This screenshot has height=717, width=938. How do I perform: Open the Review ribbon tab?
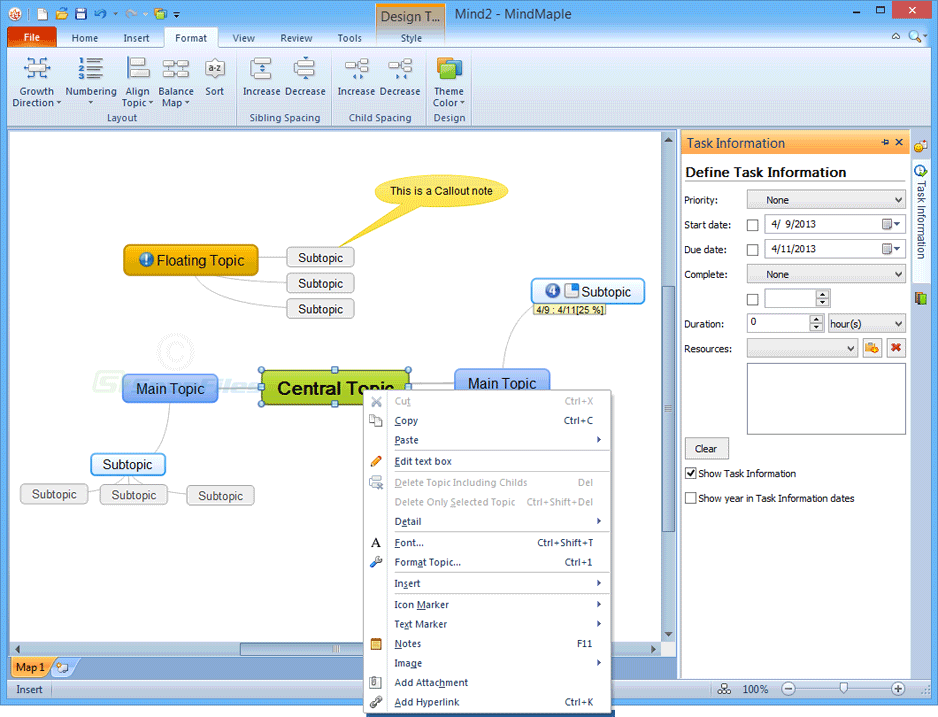pyautogui.click(x=296, y=38)
